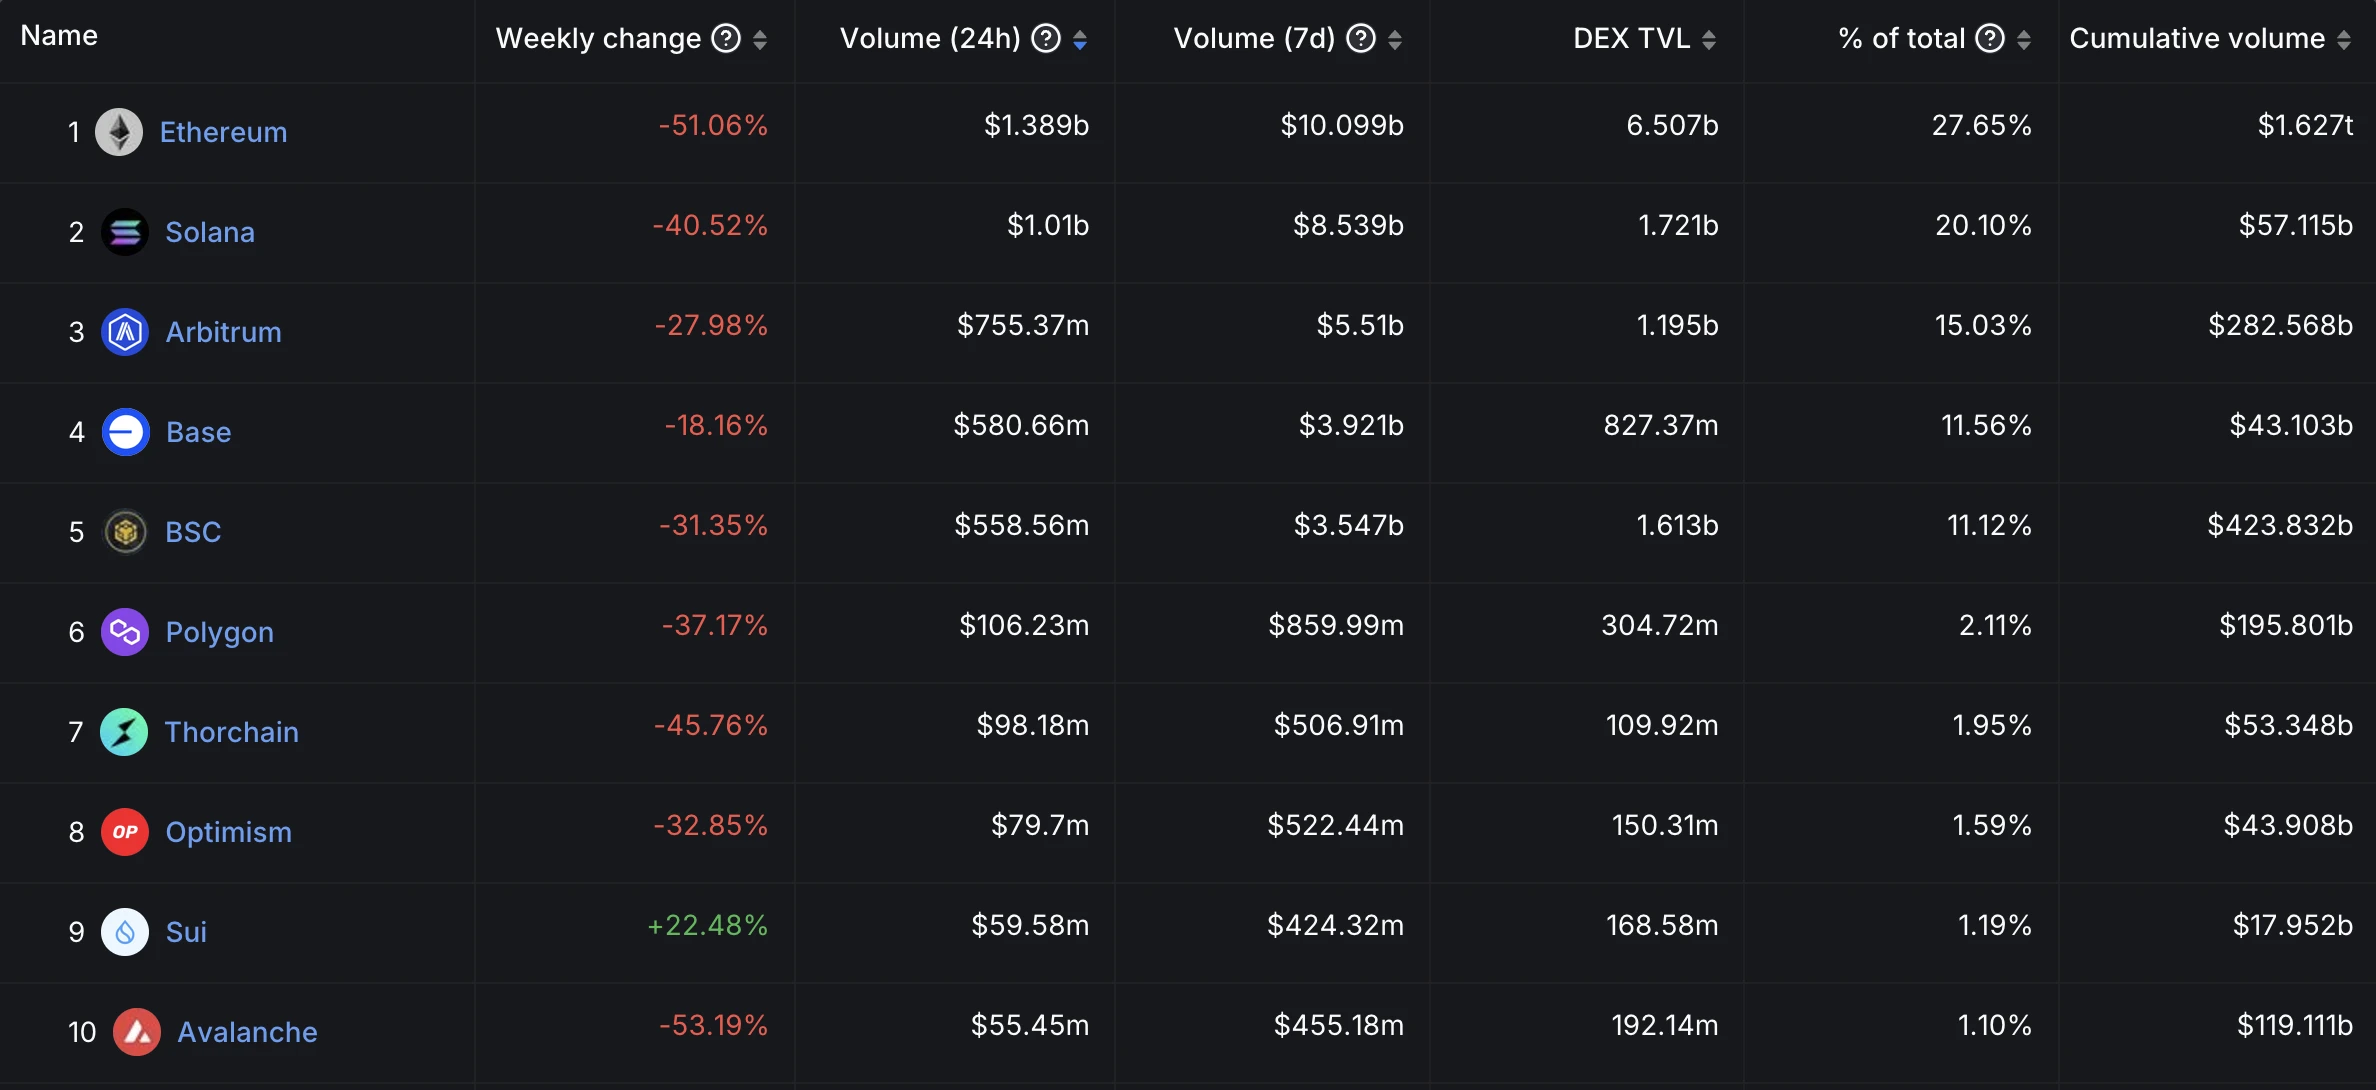
Task: Click the Volume (24h) column header label
Action: (x=930, y=38)
